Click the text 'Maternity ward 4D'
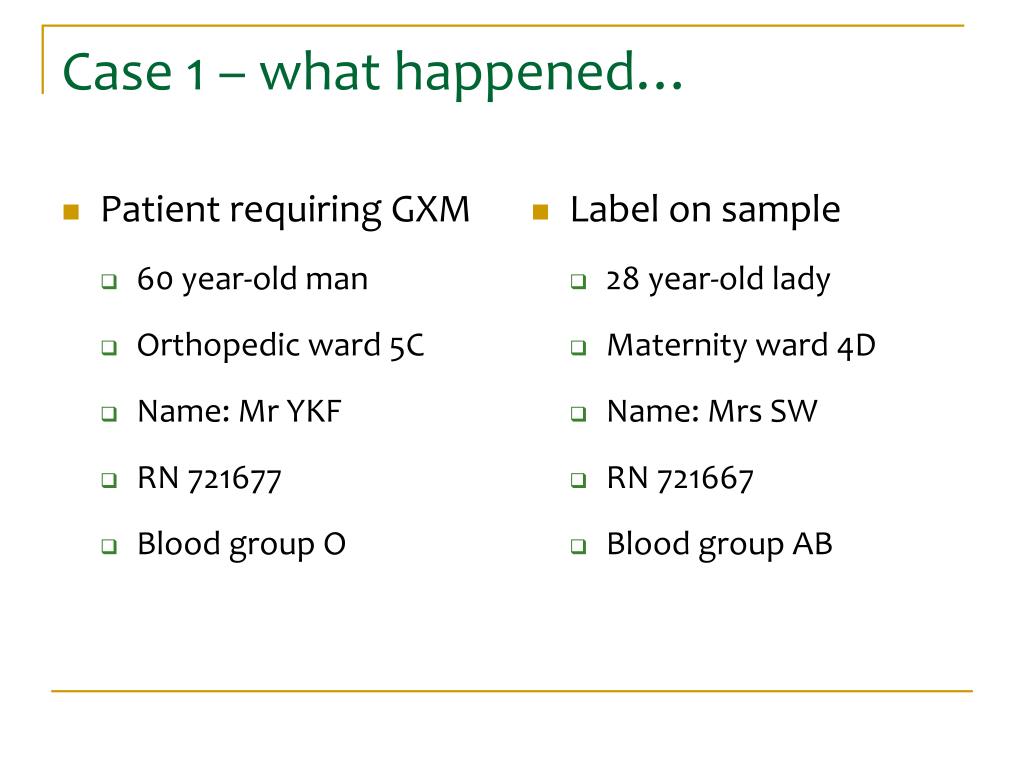This screenshot has height=768, width=1024. 741,345
